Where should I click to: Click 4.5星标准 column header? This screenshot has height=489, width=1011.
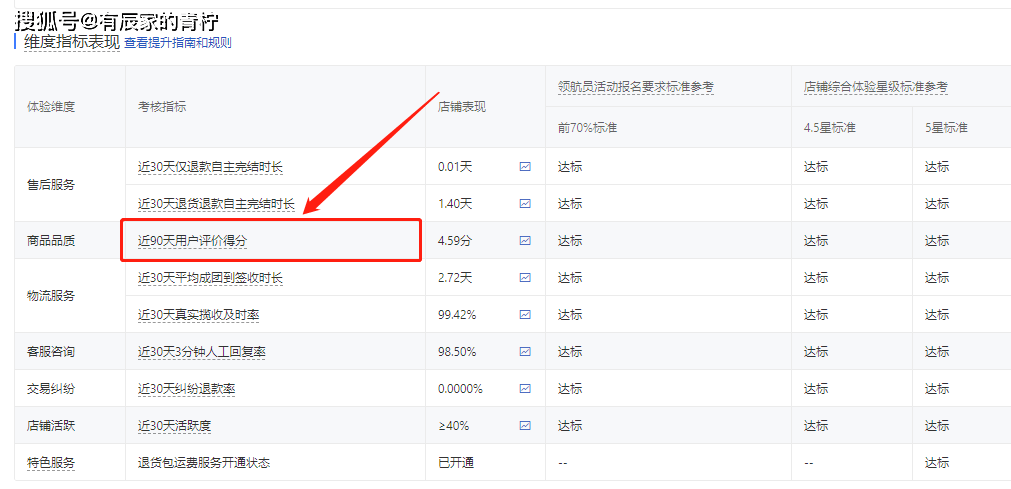tap(830, 127)
